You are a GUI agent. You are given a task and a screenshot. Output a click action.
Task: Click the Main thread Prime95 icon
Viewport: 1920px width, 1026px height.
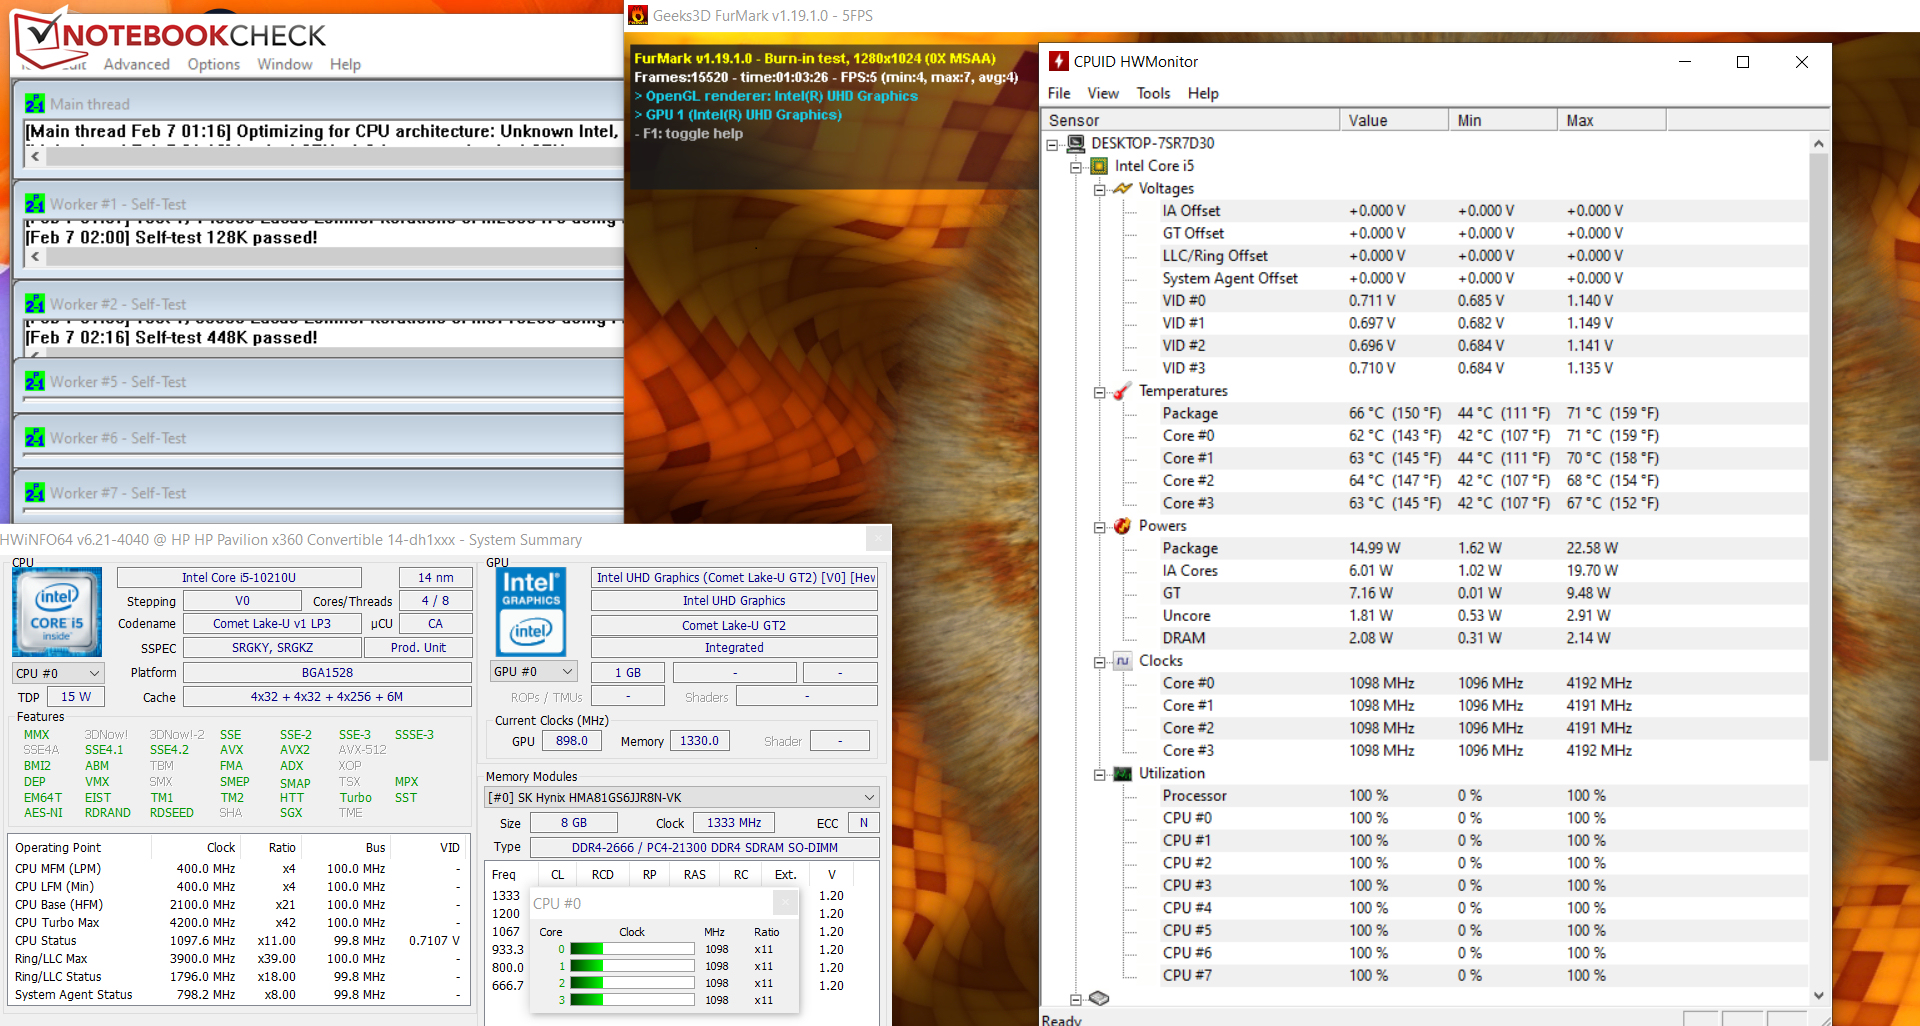coord(35,104)
